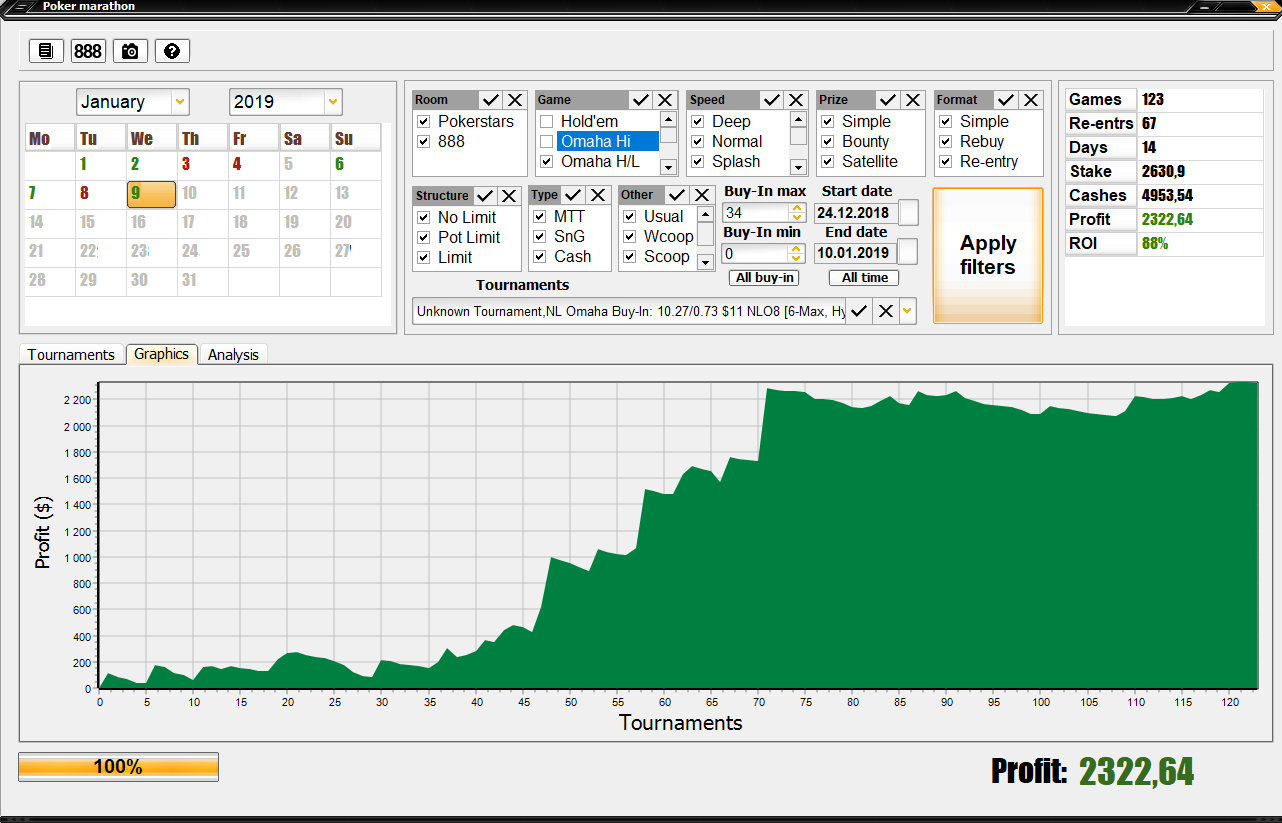This screenshot has height=823, width=1282.
Task: Select January 9 in the calendar
Action: (x=152, y=194)
